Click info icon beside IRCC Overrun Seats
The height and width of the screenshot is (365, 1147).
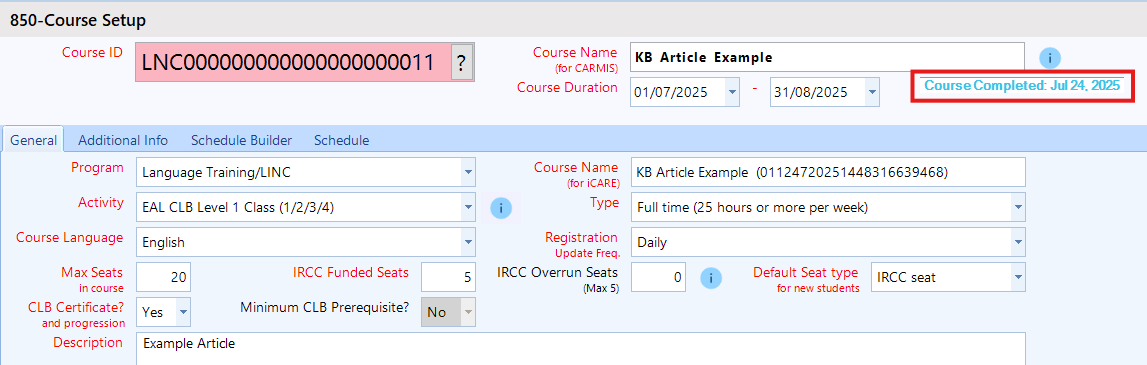711,277
